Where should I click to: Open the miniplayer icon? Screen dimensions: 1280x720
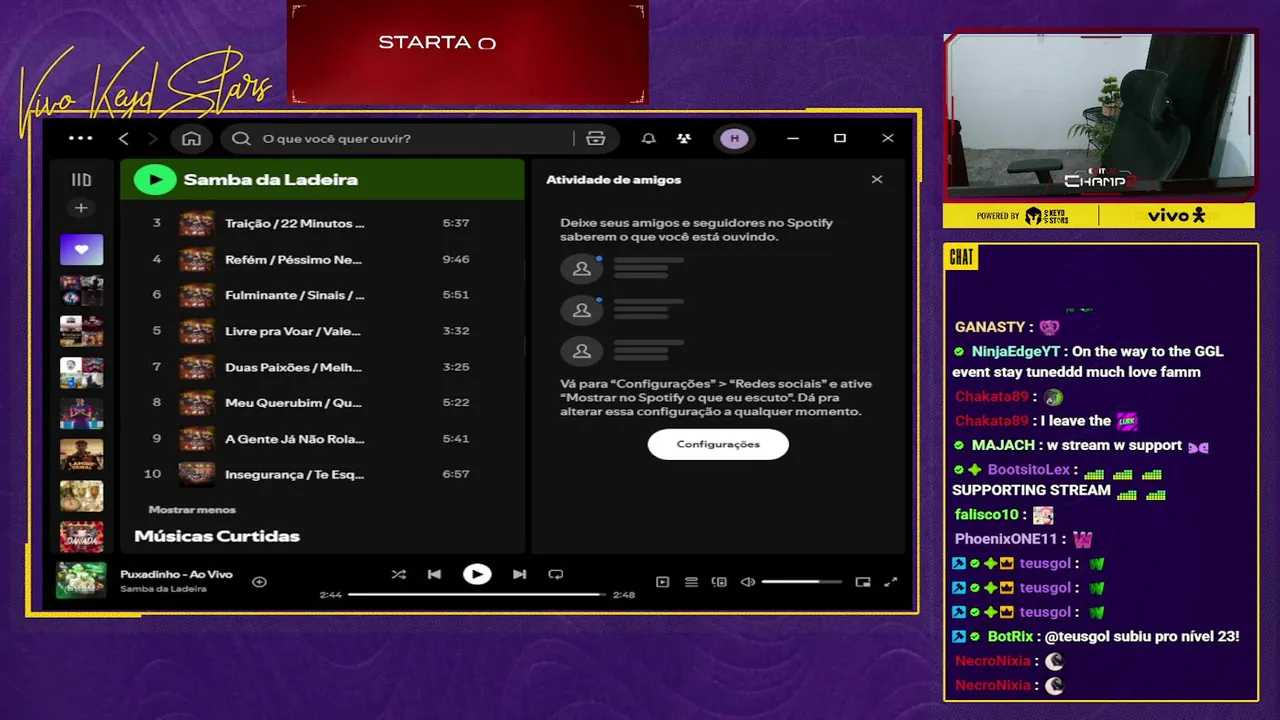[863, 582]
